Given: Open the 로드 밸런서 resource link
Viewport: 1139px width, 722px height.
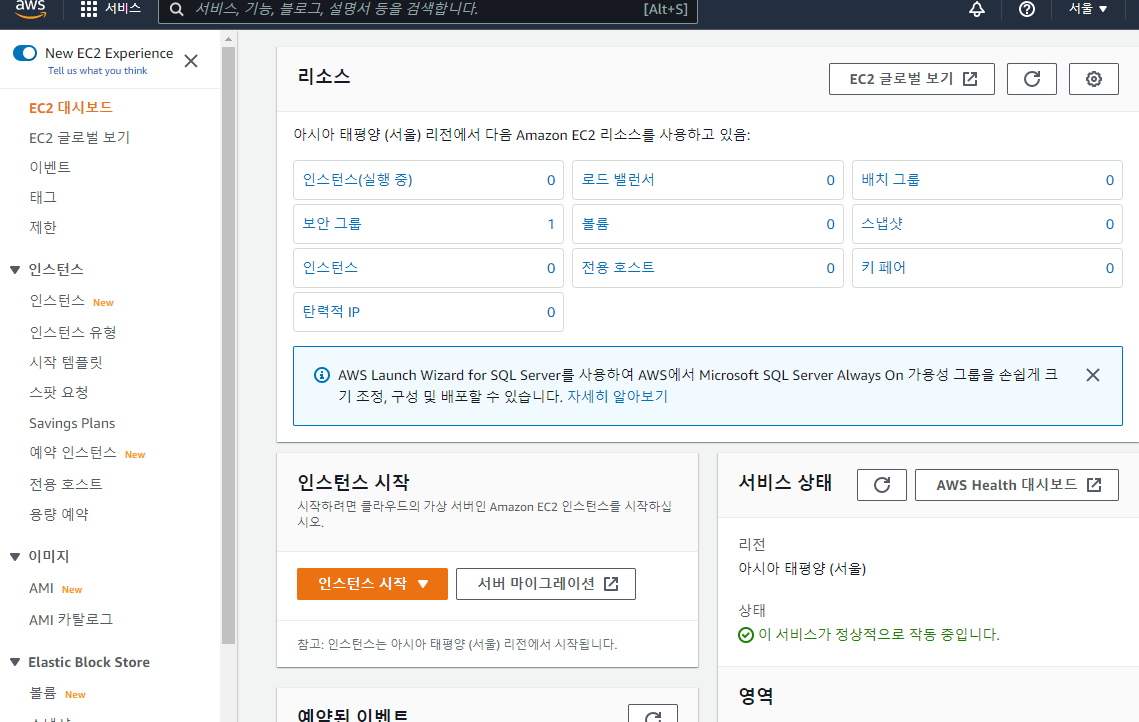Looking at the screenshot, I should click(618, 179).
